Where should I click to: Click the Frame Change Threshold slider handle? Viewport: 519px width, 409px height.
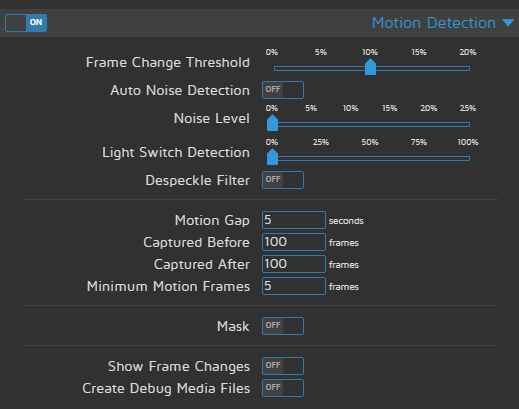point(370,67)
